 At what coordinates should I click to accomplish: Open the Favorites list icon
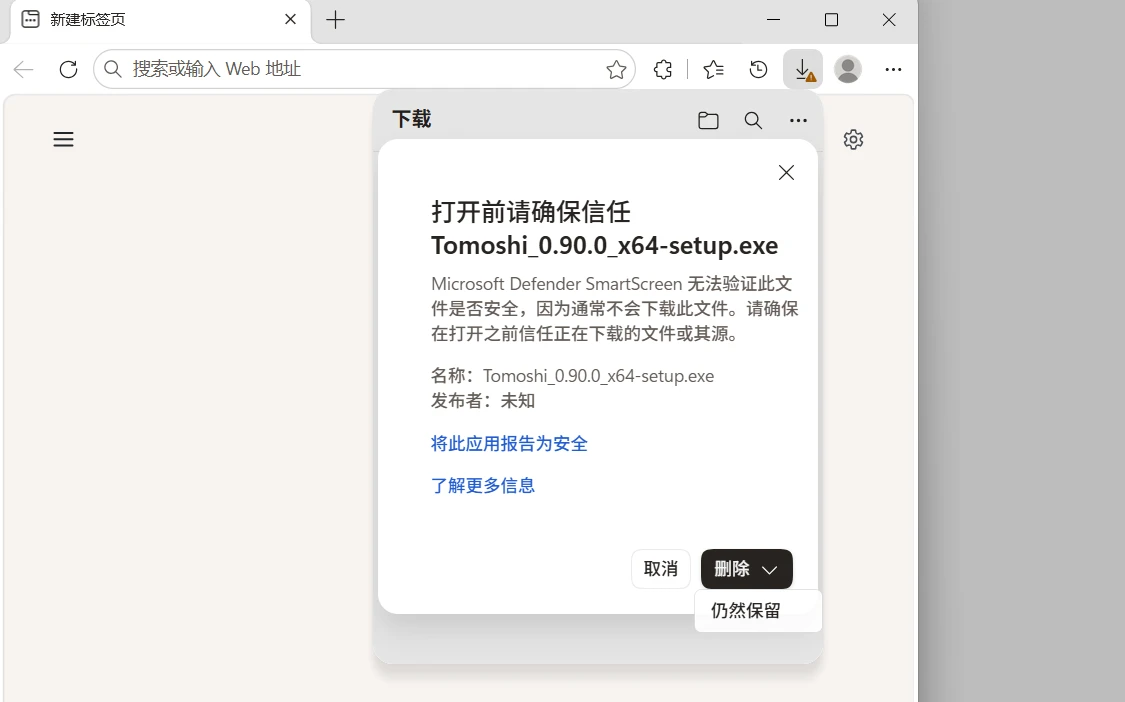(713, 69)
